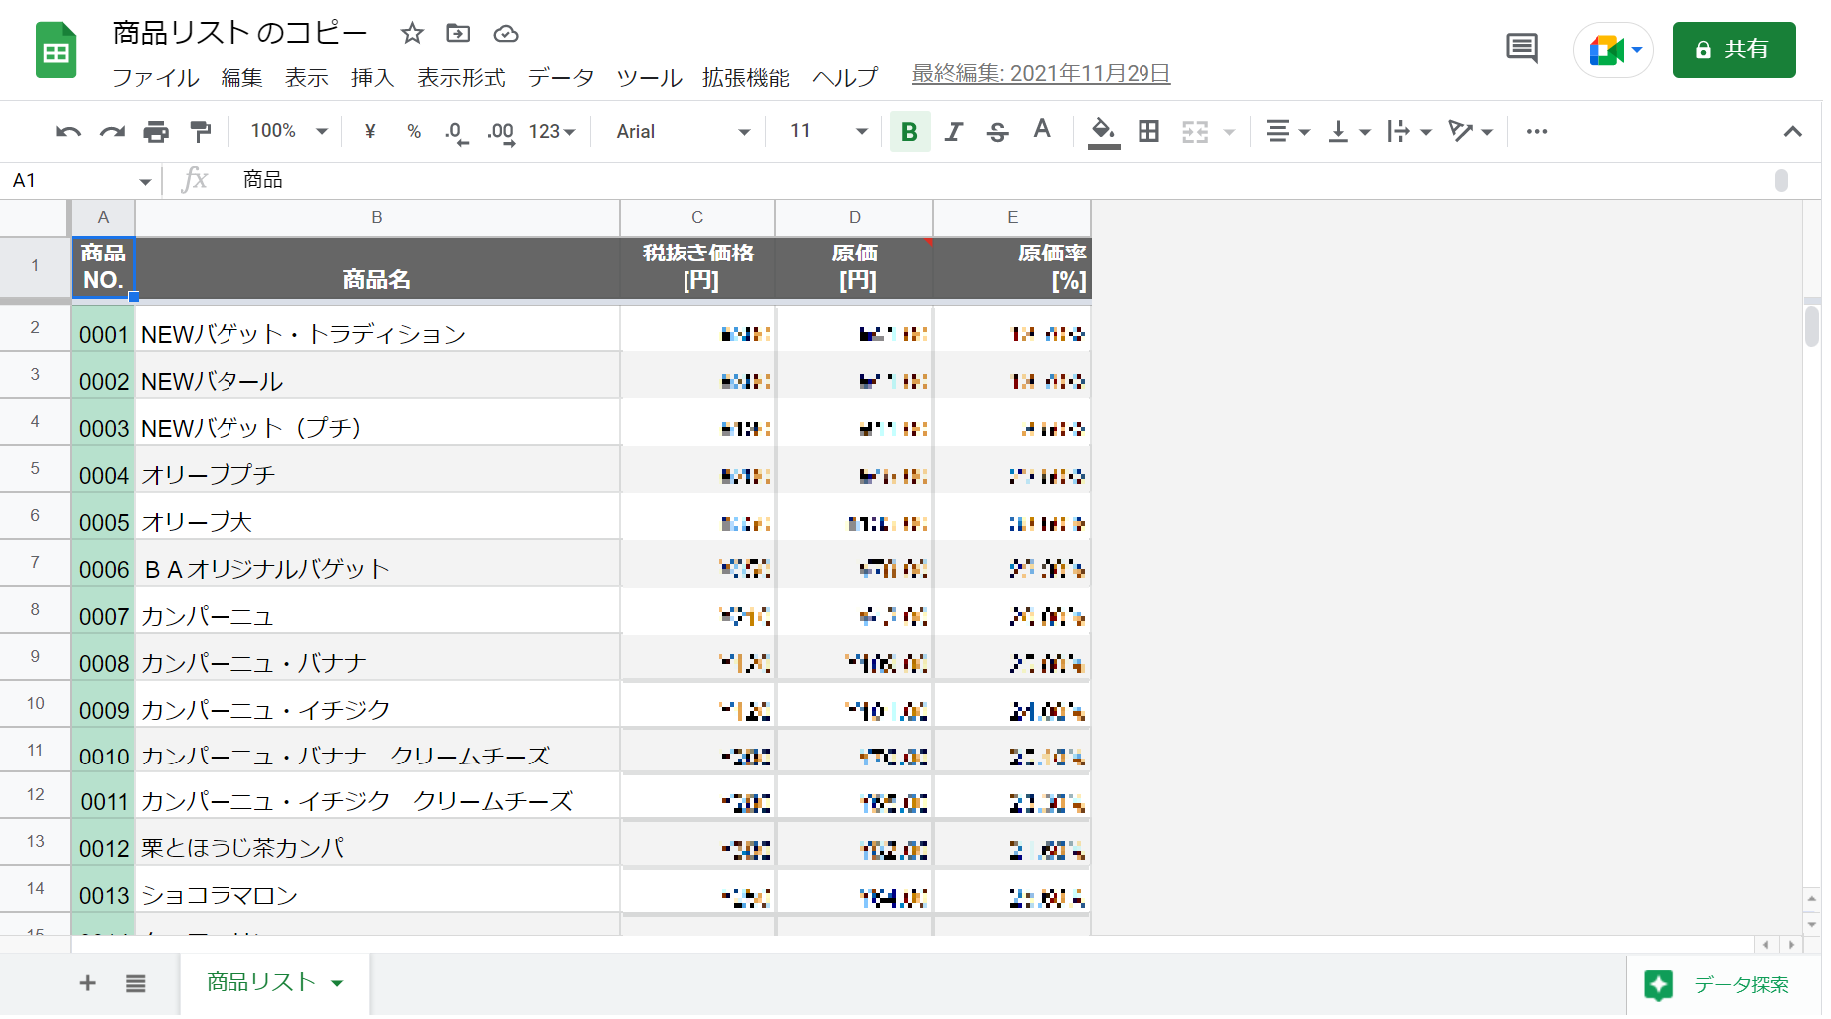Open the font size dropdown

point(828,132)
